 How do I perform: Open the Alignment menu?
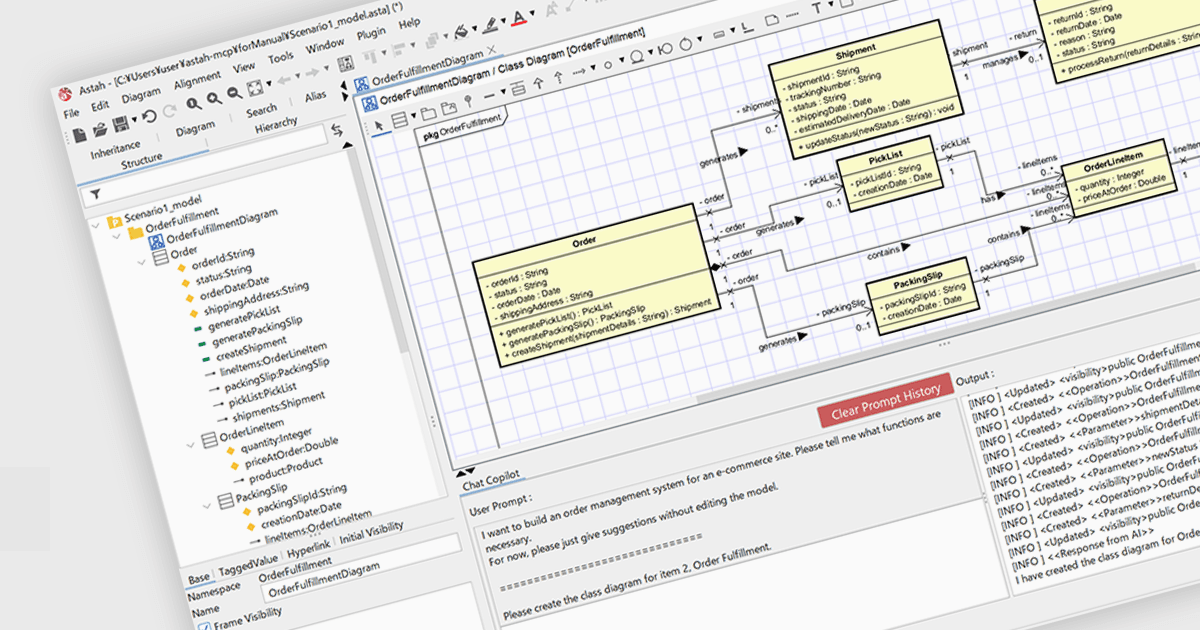(x=198, y=80)
